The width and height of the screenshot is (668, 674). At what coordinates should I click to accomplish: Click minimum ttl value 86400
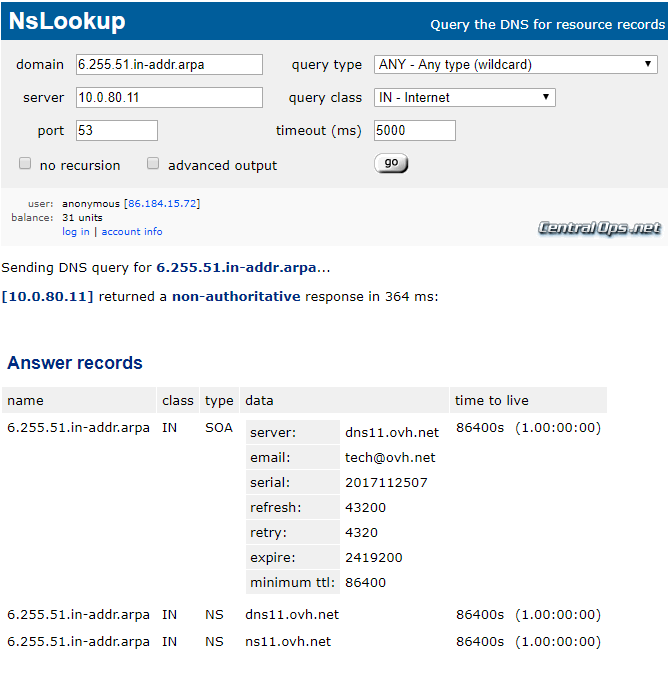point(365,582)
